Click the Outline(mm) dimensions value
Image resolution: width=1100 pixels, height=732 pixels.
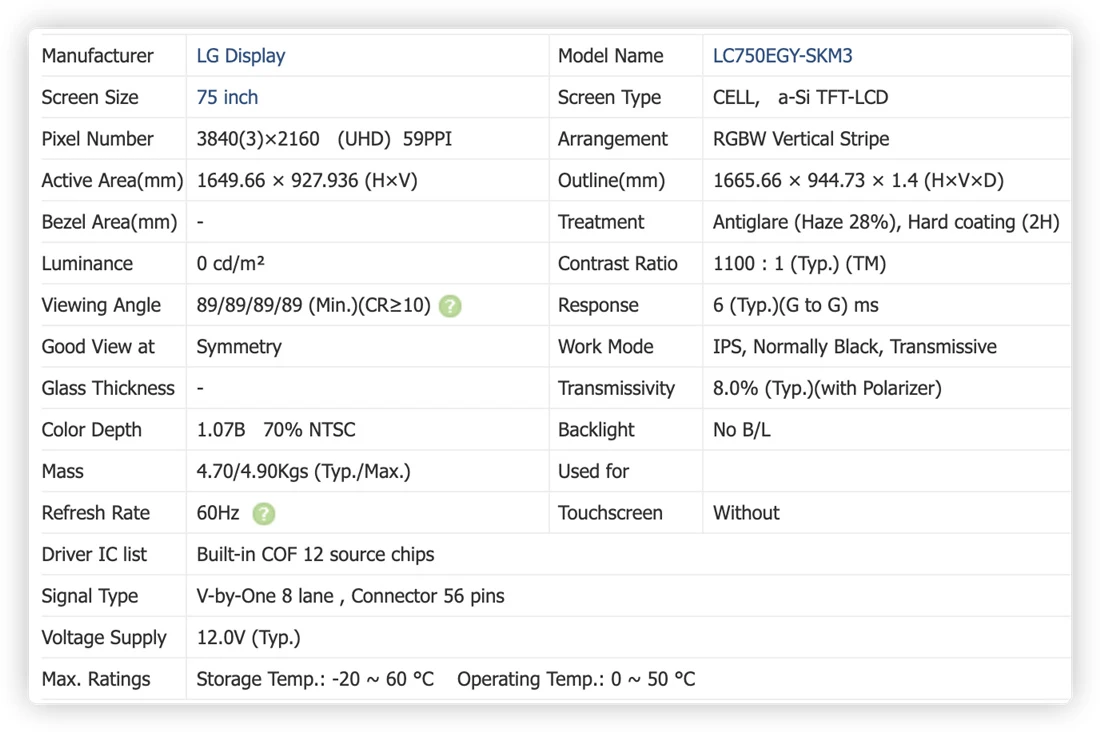point(858,180)
